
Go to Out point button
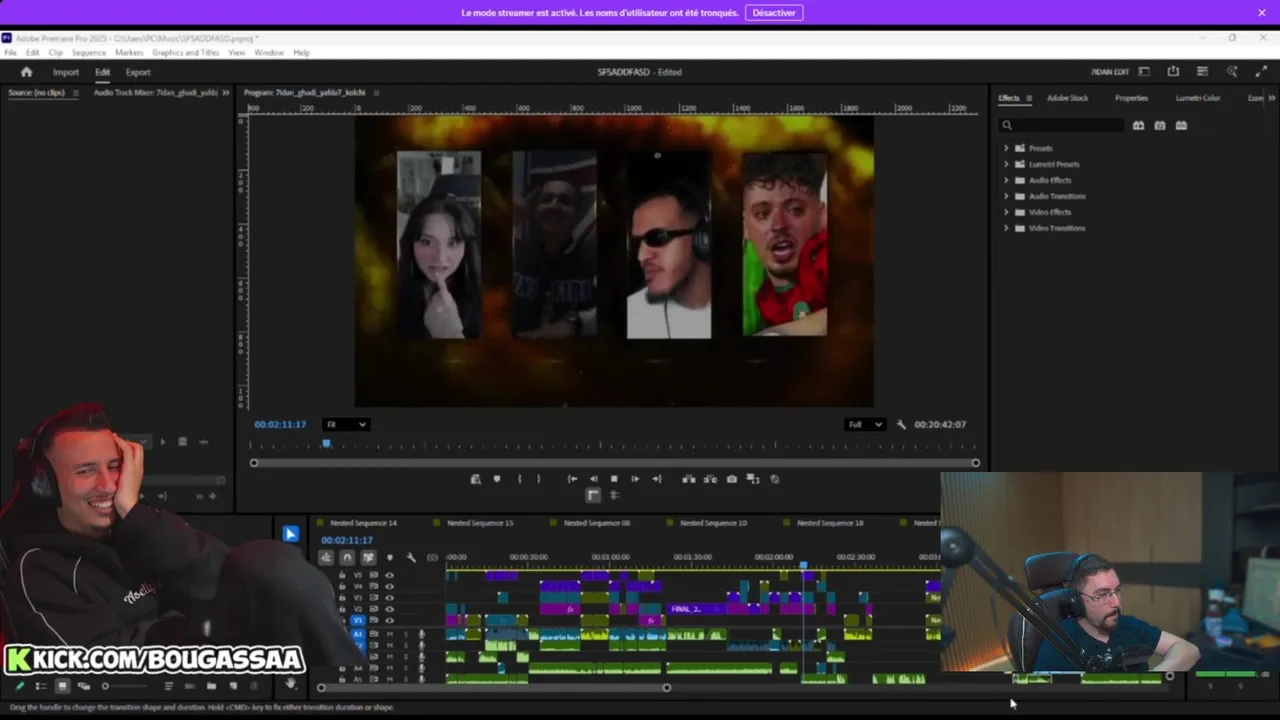(657, 479)
